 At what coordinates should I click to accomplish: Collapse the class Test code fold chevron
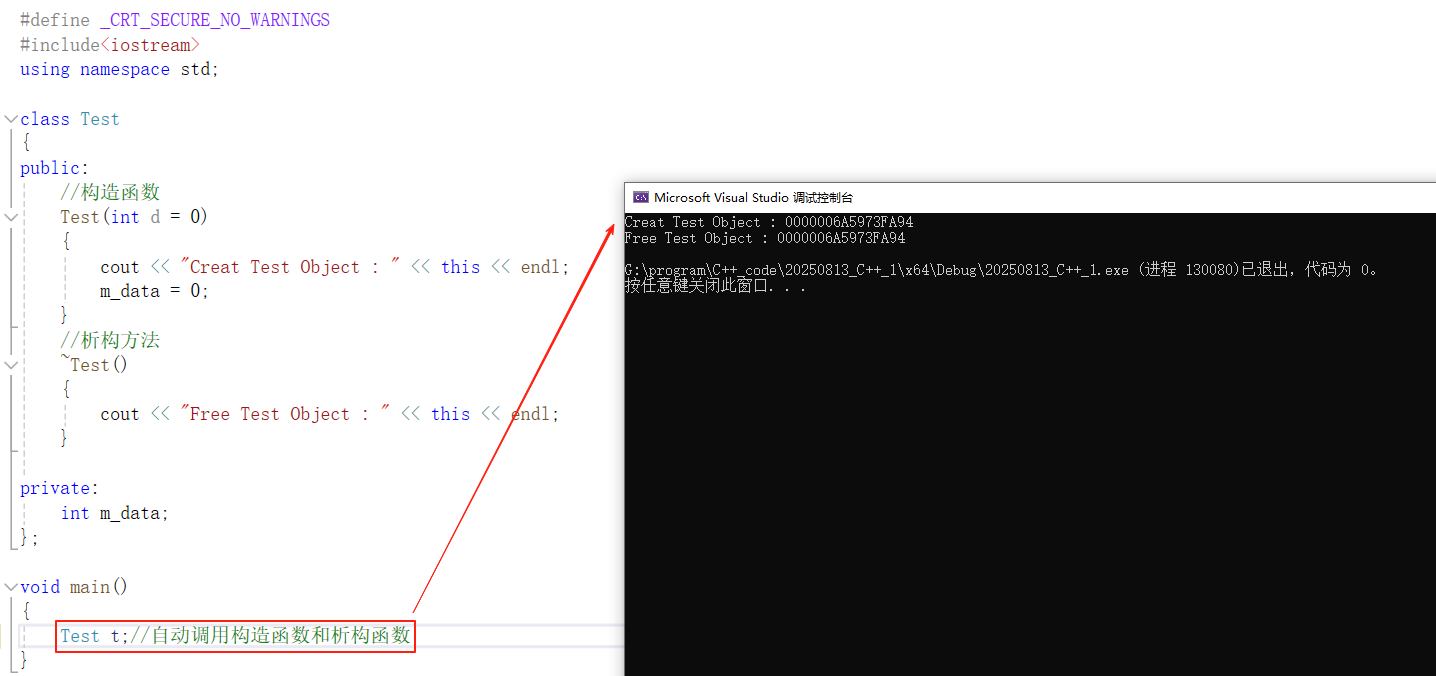[x=10, y=119]
